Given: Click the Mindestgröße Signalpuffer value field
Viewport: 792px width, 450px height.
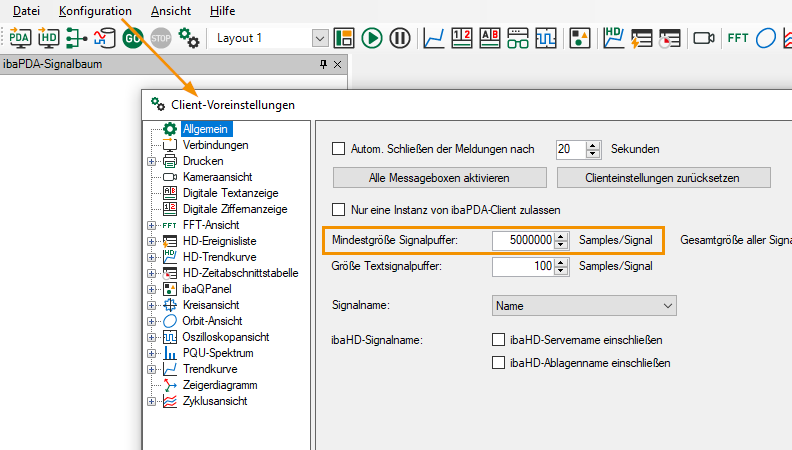Looking at the screenshot, I should [523, 241].
